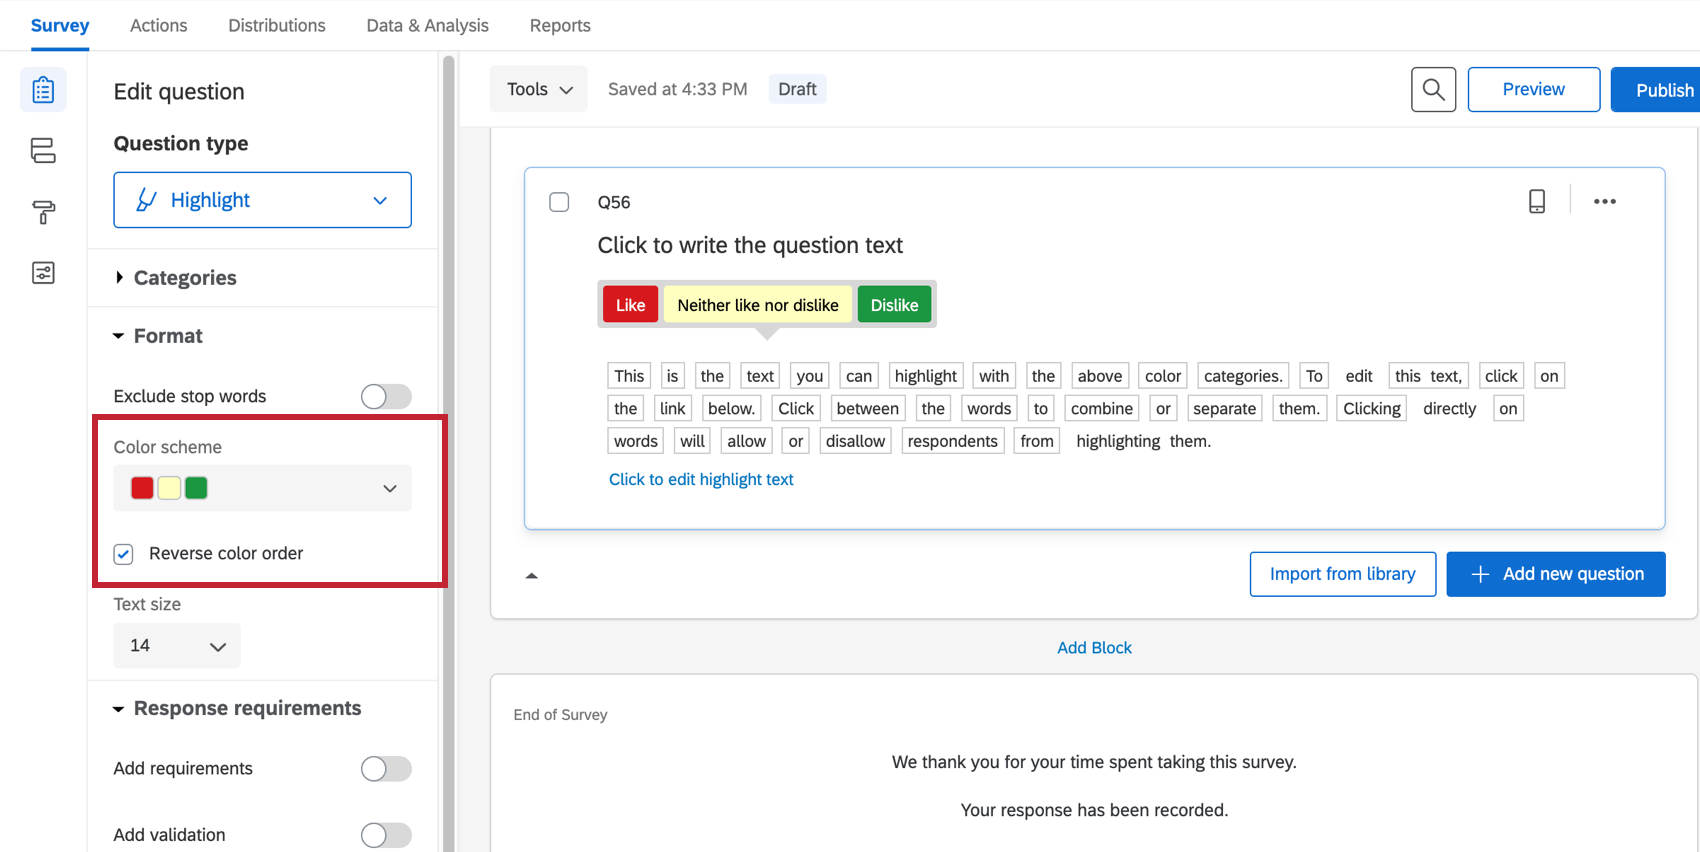Screen dimensions: 1700x852
Task: Click the 'Click to edit highlight text' link
Action: click(701, 479)
